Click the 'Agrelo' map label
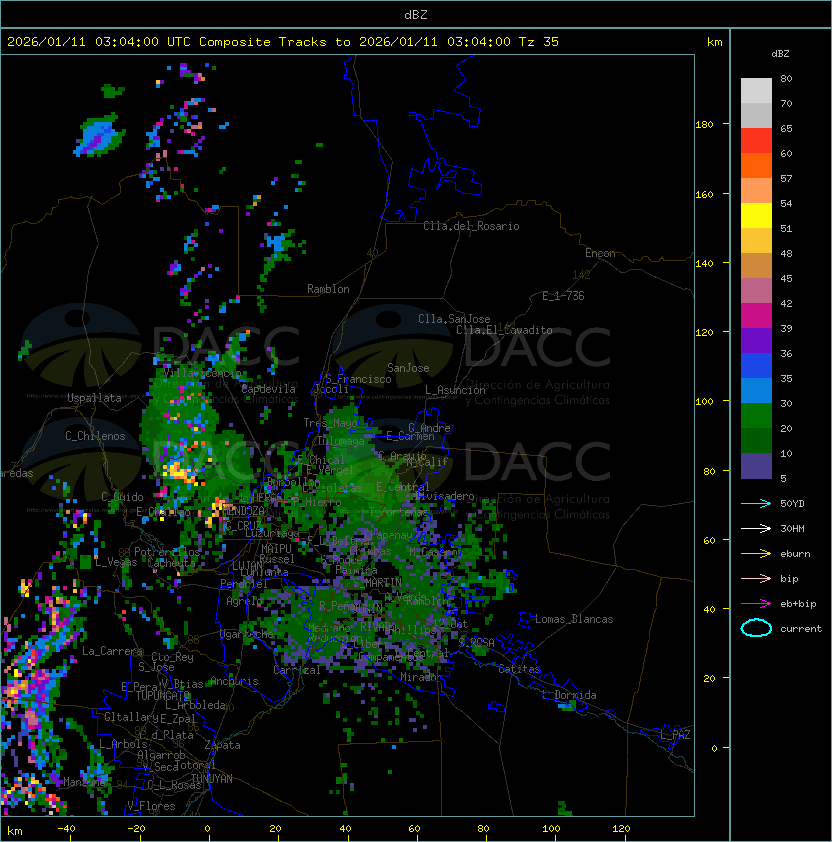The height and width of the screenshot is (842, 832). coord(244,601)
